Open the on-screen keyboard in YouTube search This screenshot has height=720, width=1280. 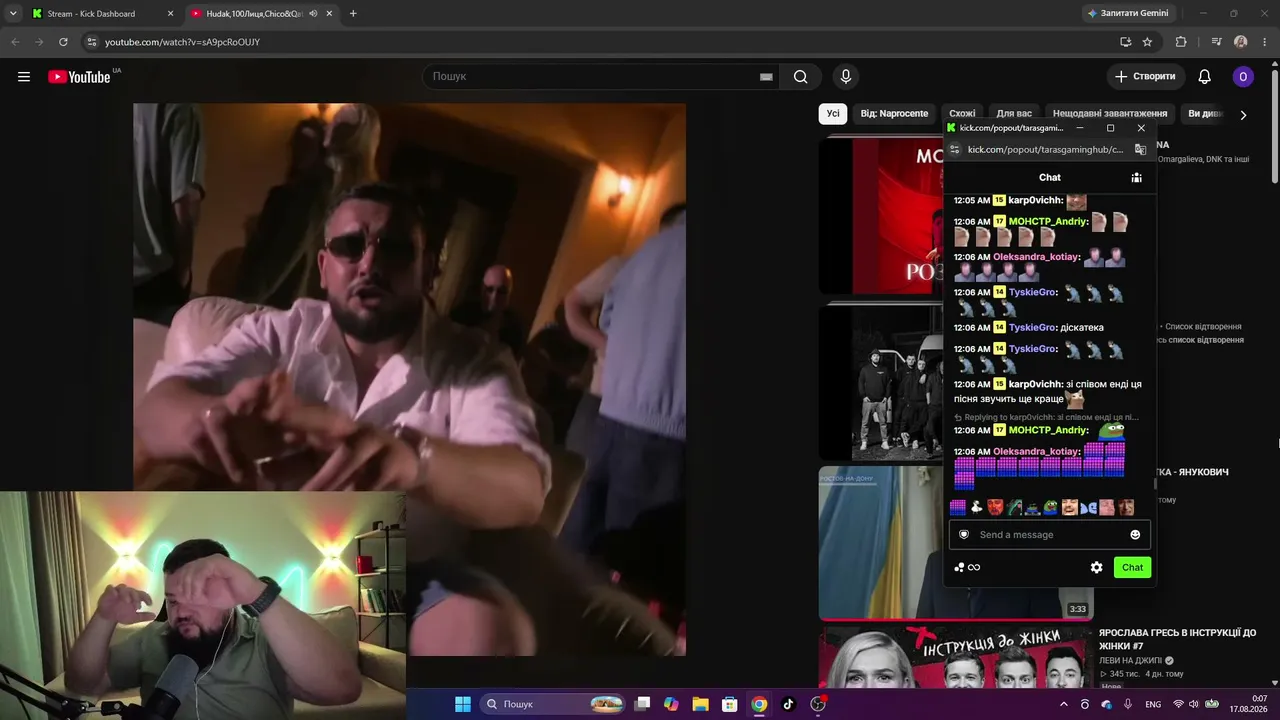[766, 77]
